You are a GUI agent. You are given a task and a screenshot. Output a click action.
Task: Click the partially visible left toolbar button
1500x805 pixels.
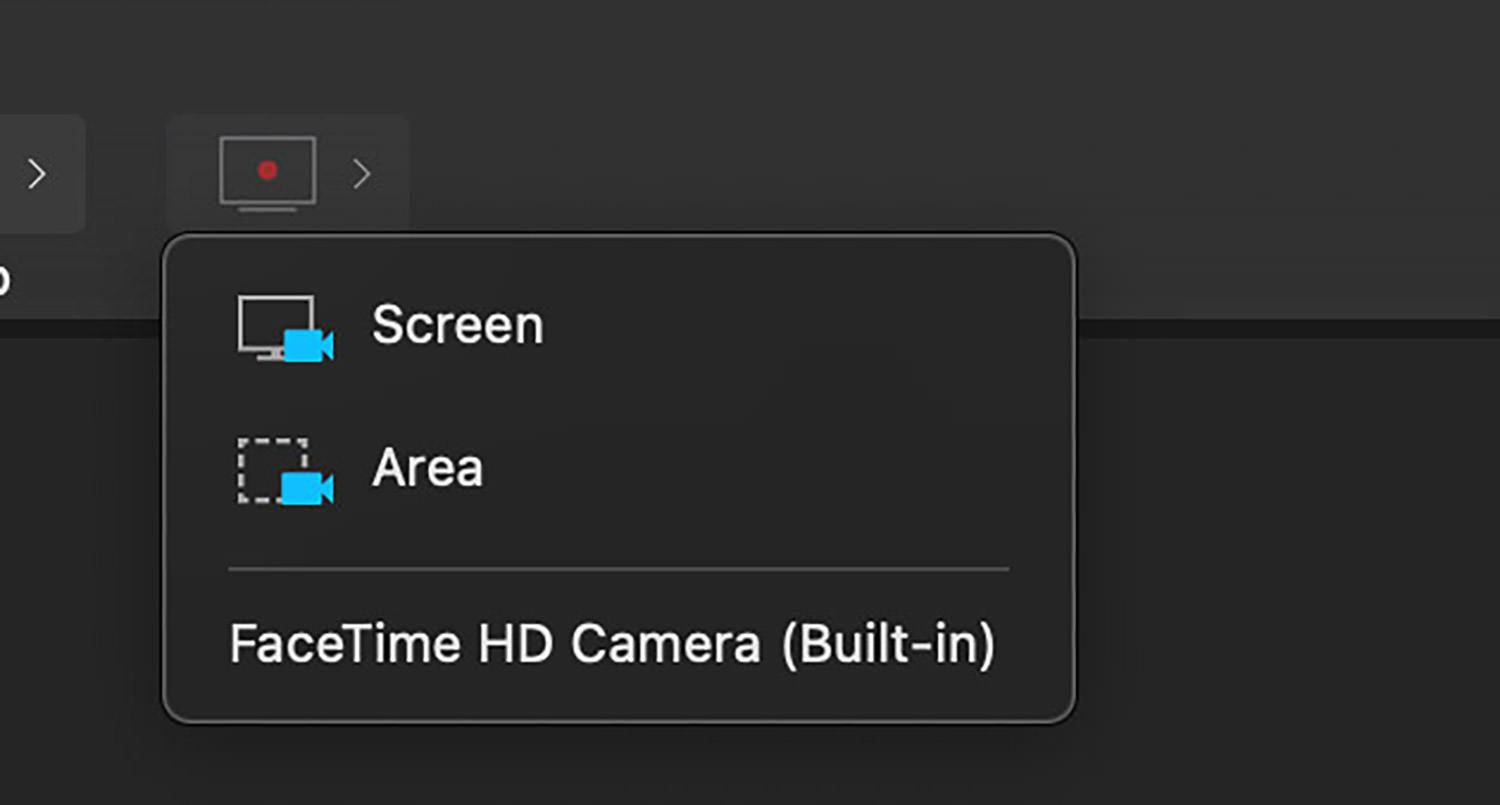[42, 174]
